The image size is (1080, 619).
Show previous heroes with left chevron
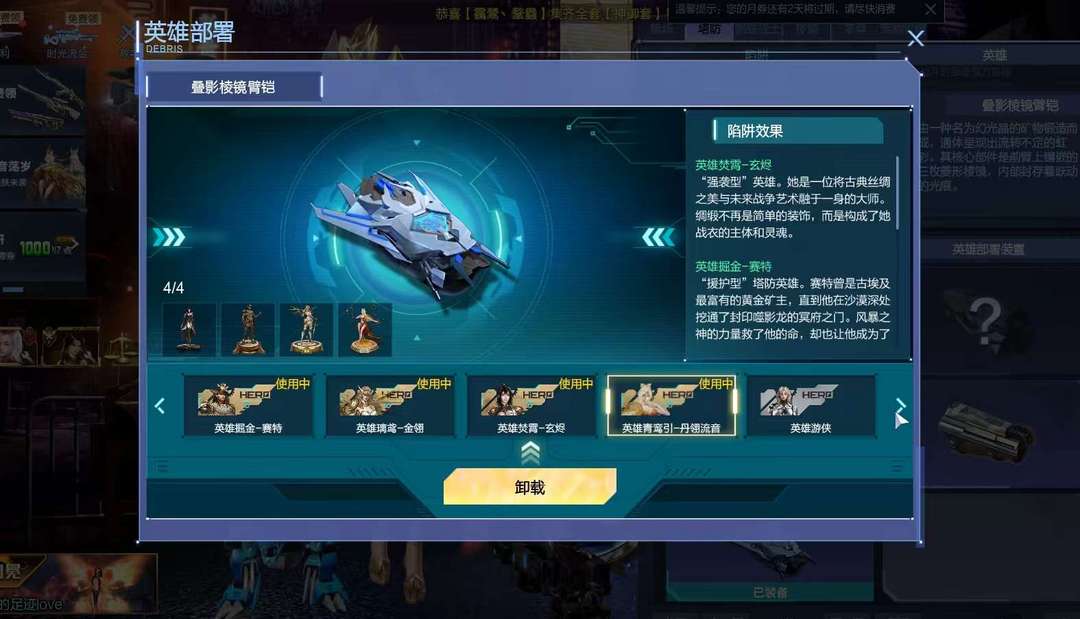coord(160,406)
